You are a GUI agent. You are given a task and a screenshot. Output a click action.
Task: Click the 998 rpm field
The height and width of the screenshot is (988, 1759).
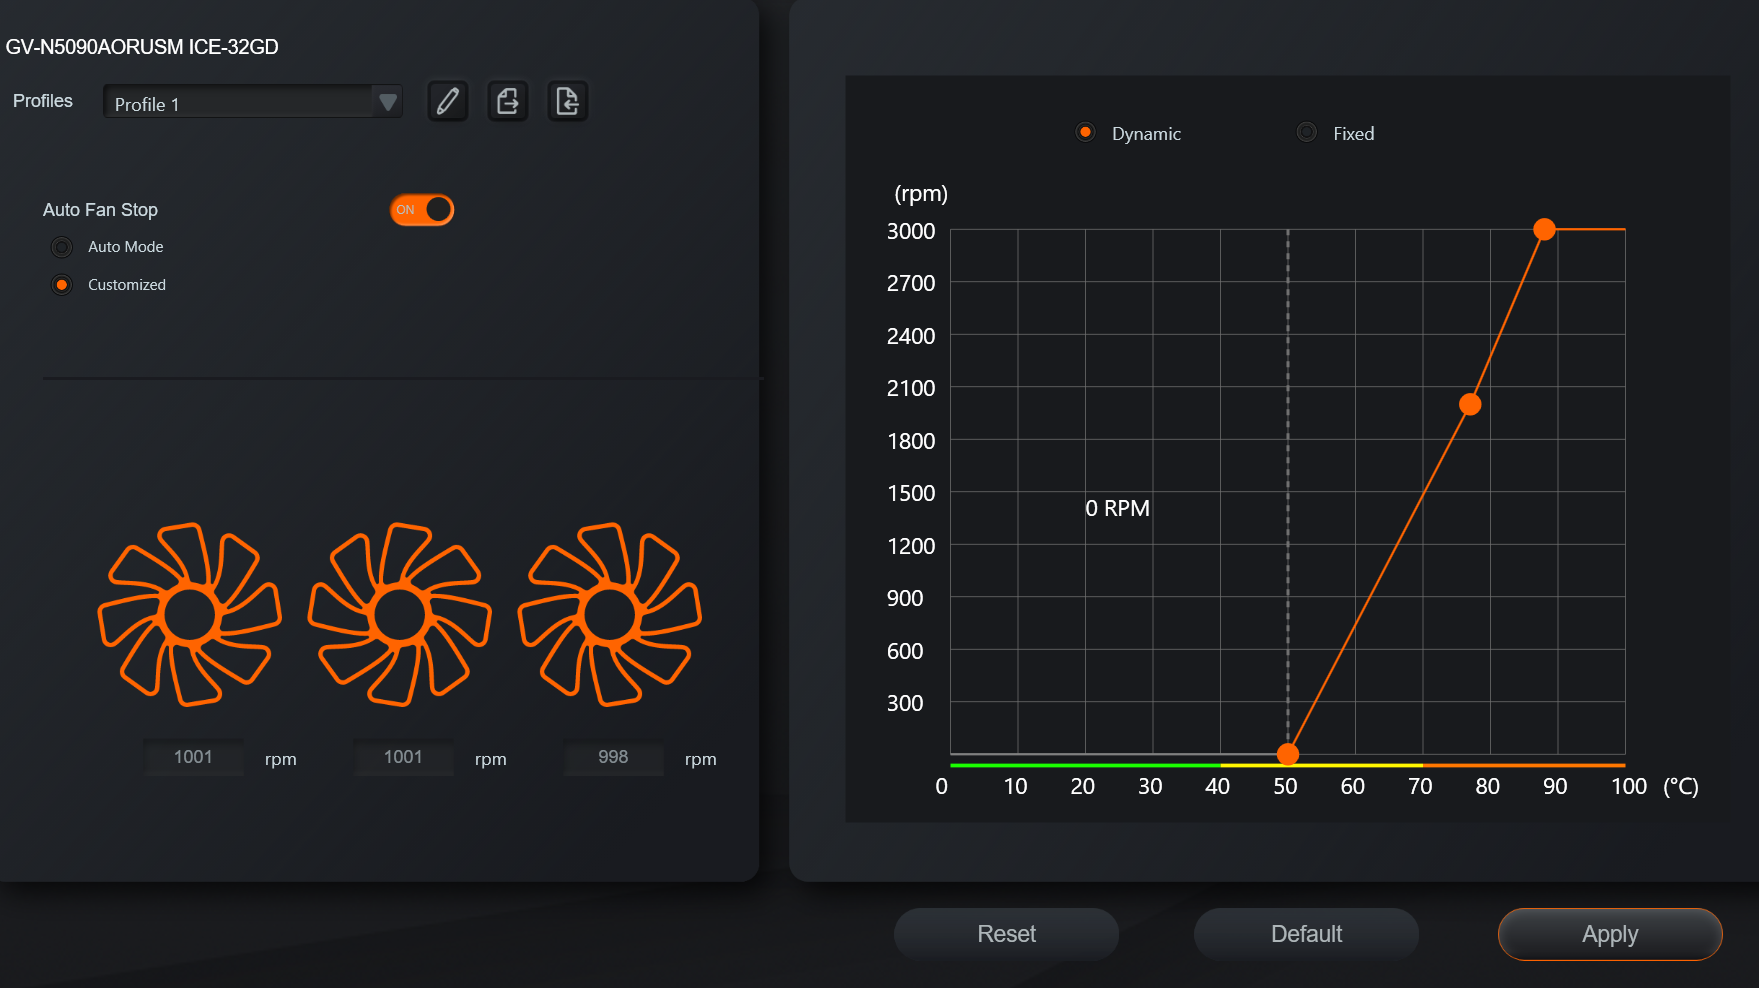tap(613, 757)
